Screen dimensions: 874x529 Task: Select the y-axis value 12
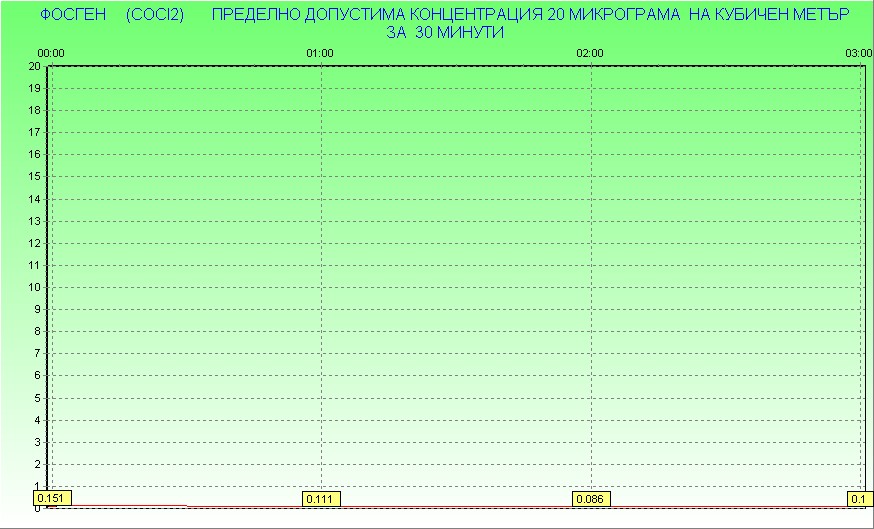pyautogui.click(x=34, y=243)
